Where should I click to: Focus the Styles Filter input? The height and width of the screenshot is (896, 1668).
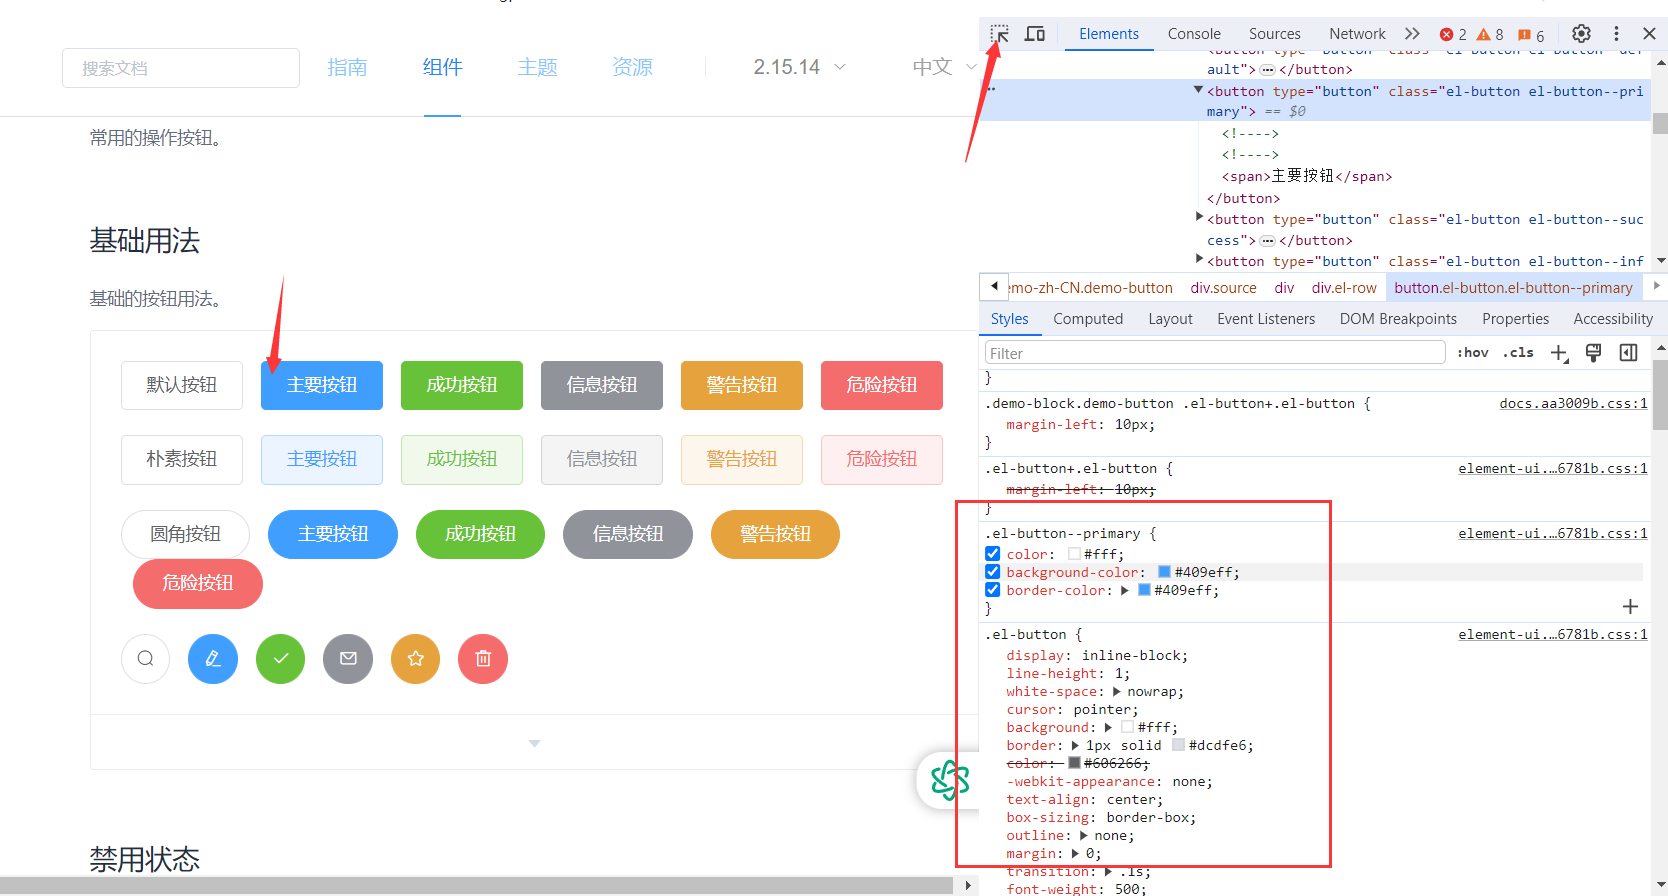click(x=1215, y=353)
